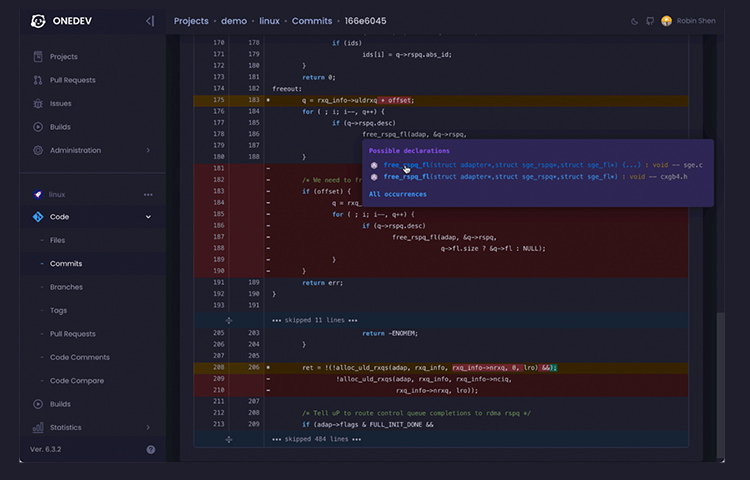Click demo breadcrumb link
The height and width of the screenshot is (480, 750).
click(234, 21)
